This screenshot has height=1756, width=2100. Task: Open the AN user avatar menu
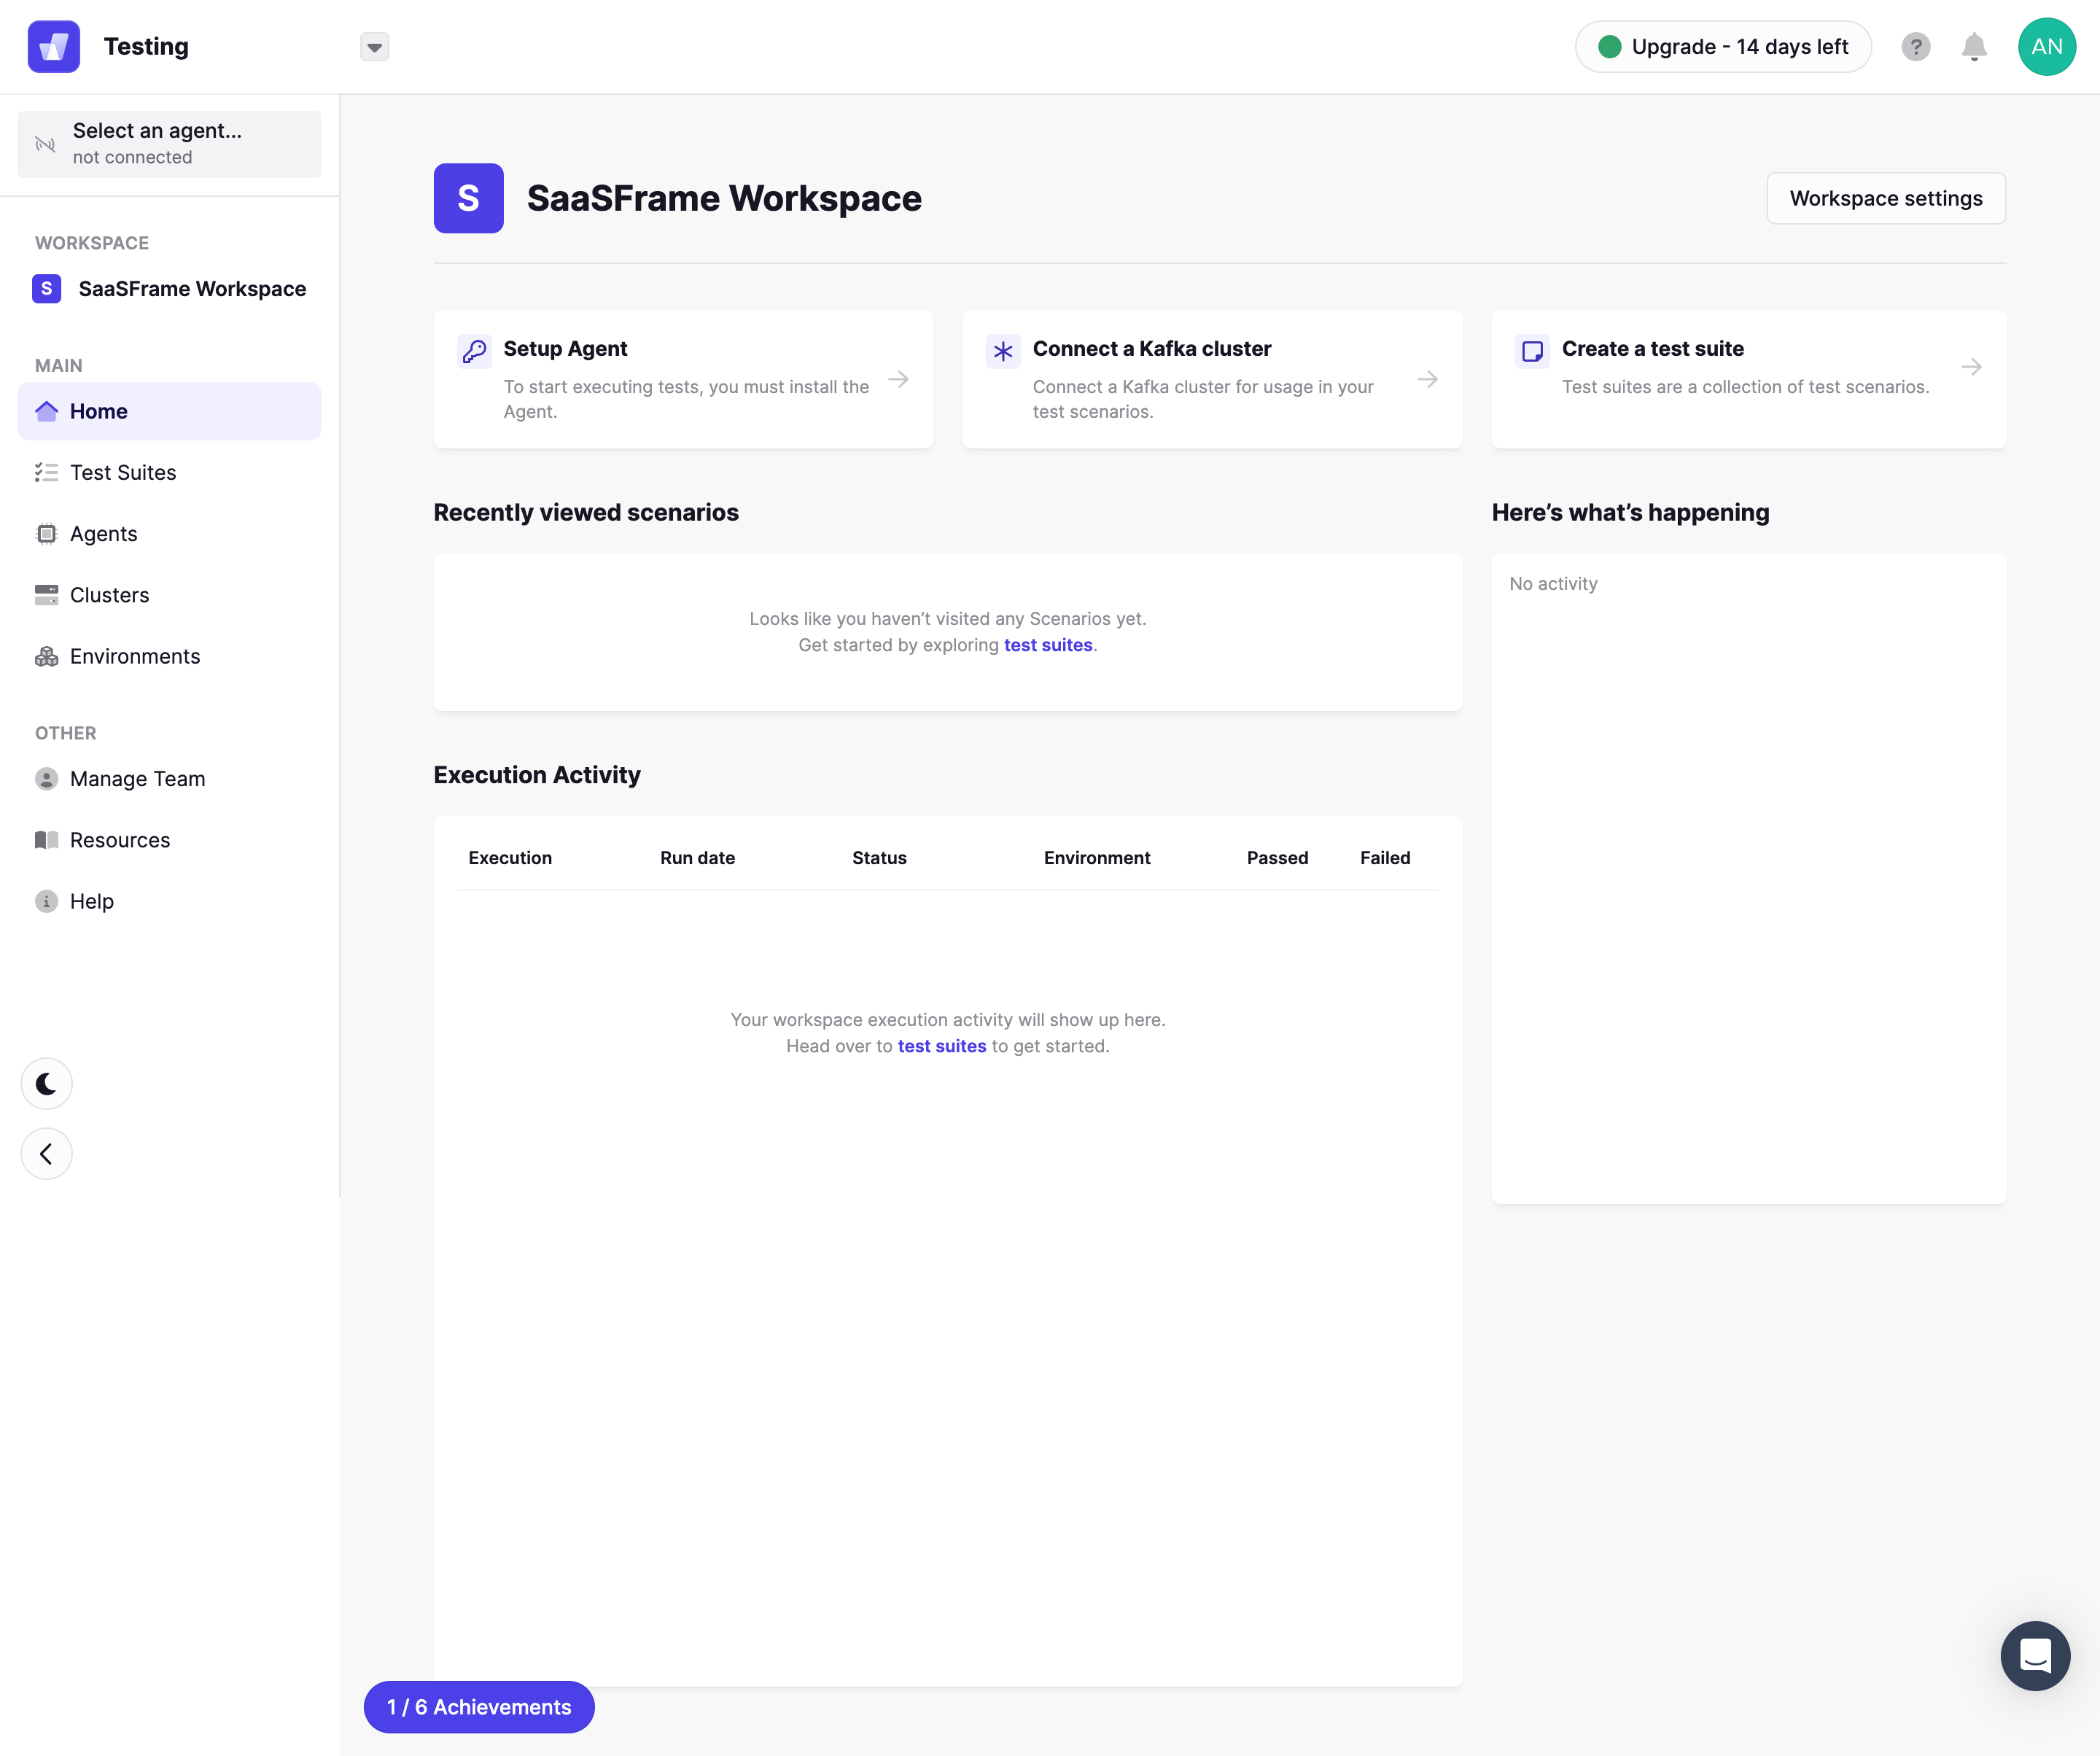2046,47
